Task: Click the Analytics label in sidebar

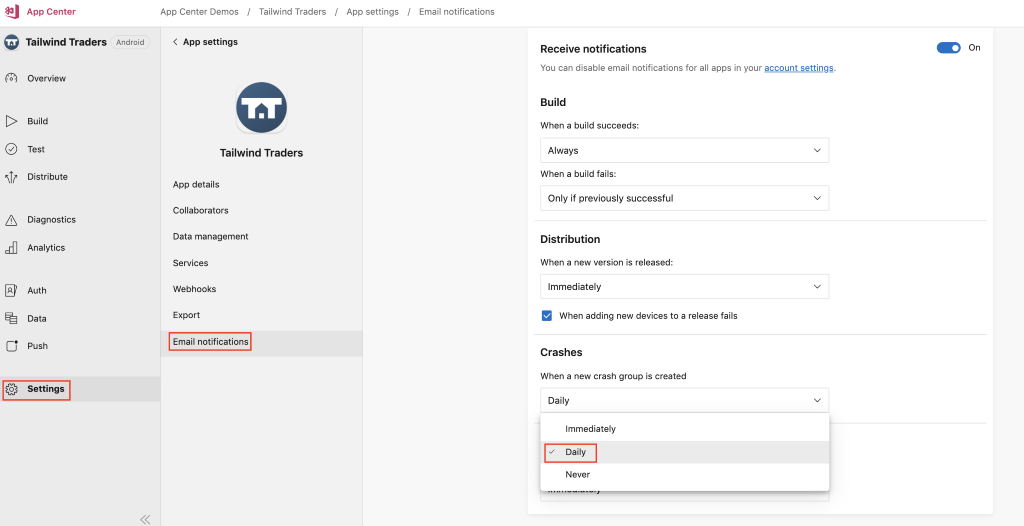Action: point(46,248)
